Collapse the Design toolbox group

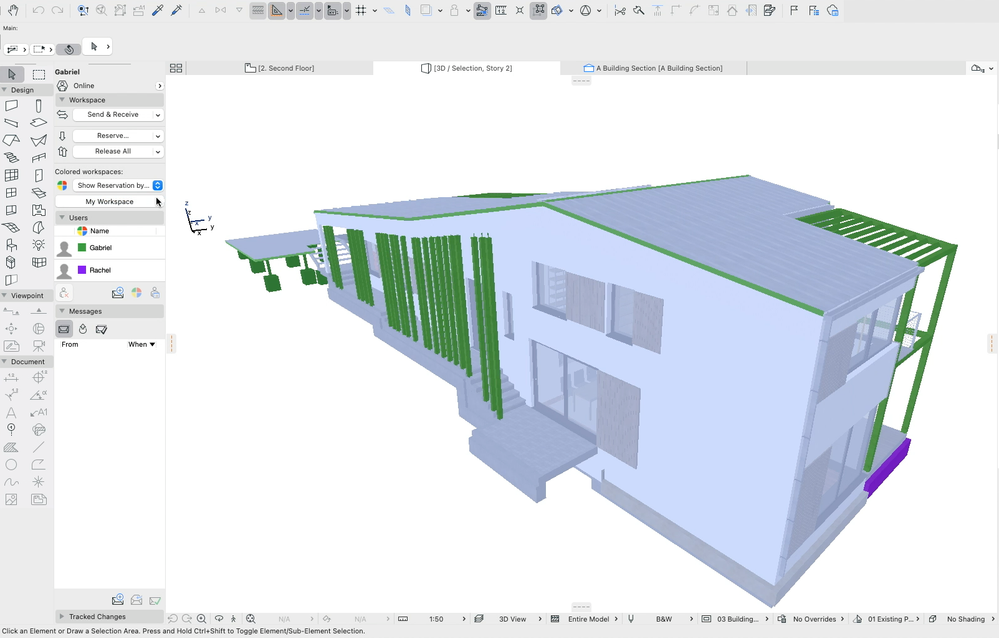tap(4, 90)
